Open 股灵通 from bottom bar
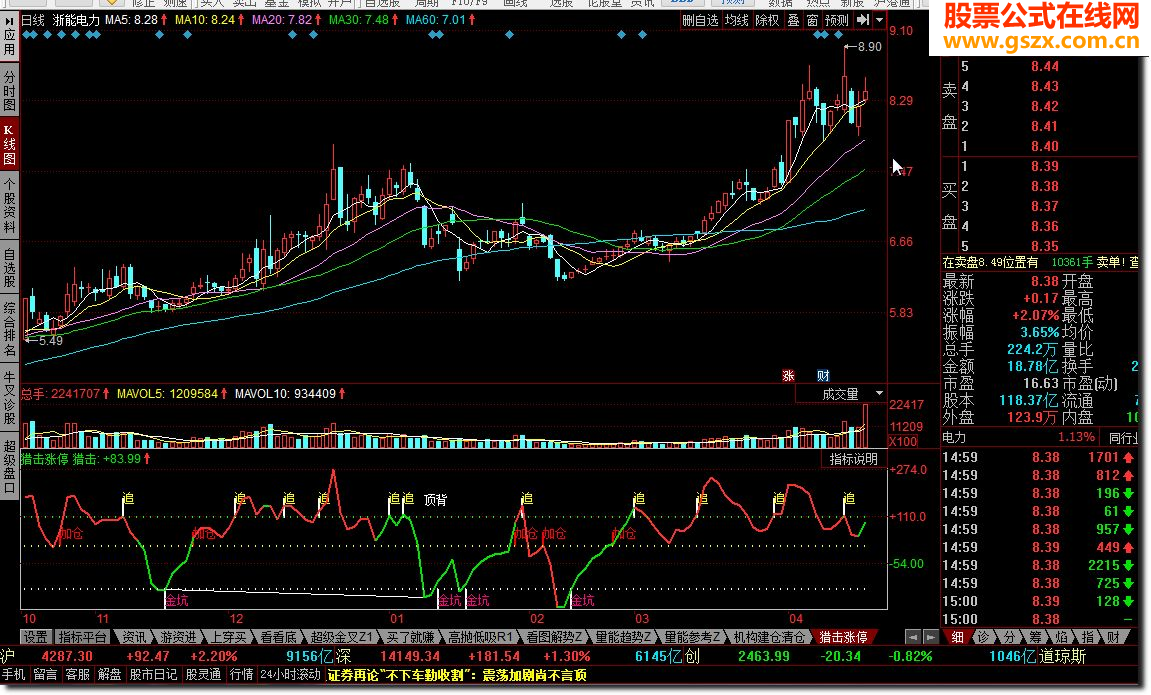1151x695 pixels. click(203, 674)
